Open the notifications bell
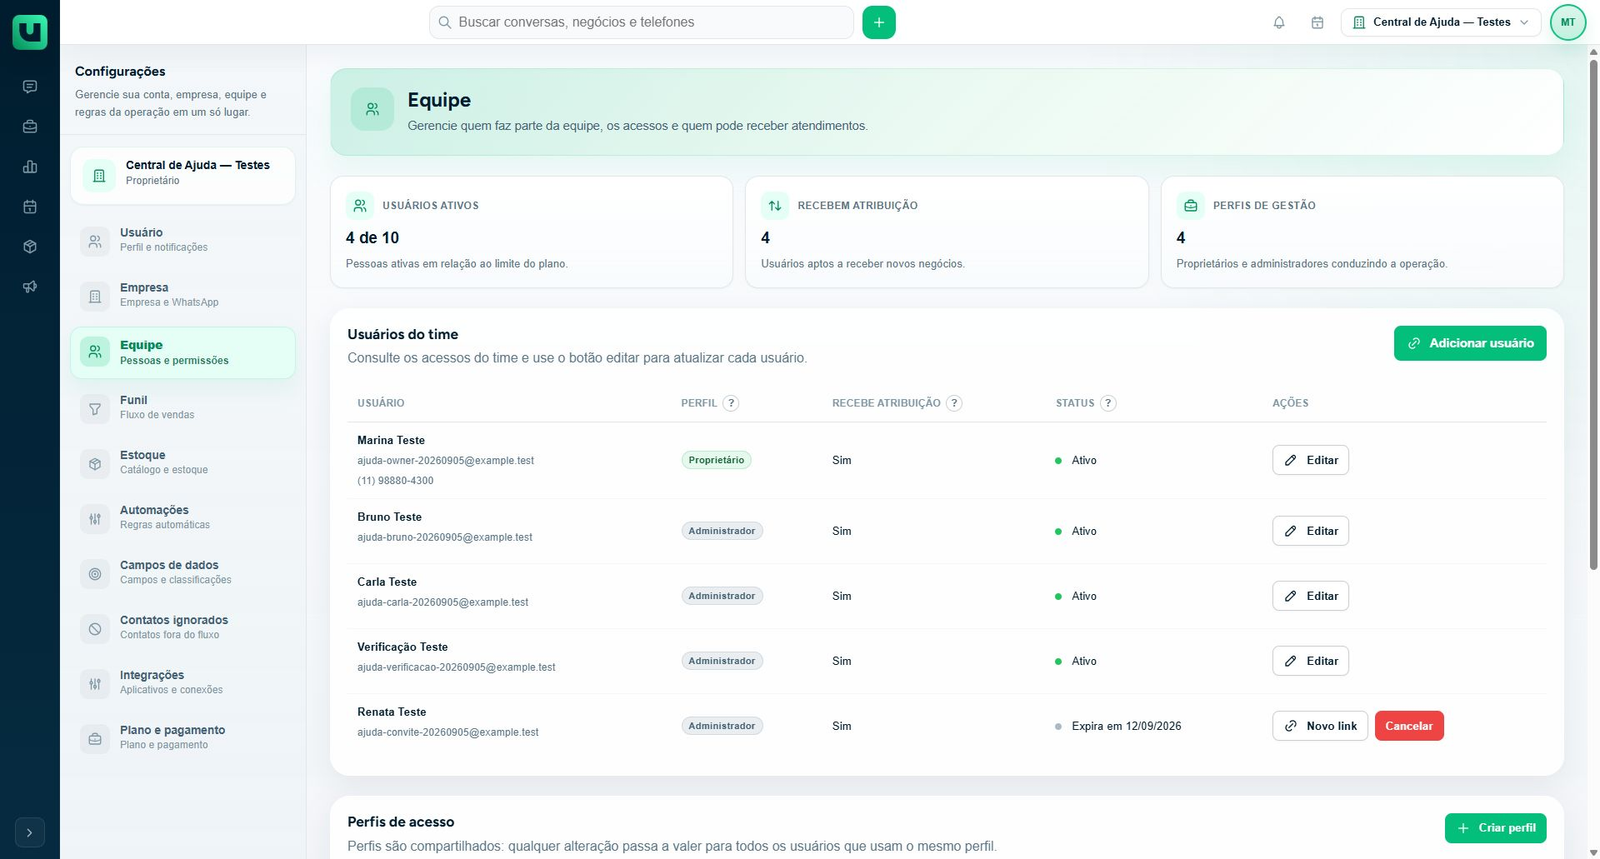 (x=1279, y=22)
